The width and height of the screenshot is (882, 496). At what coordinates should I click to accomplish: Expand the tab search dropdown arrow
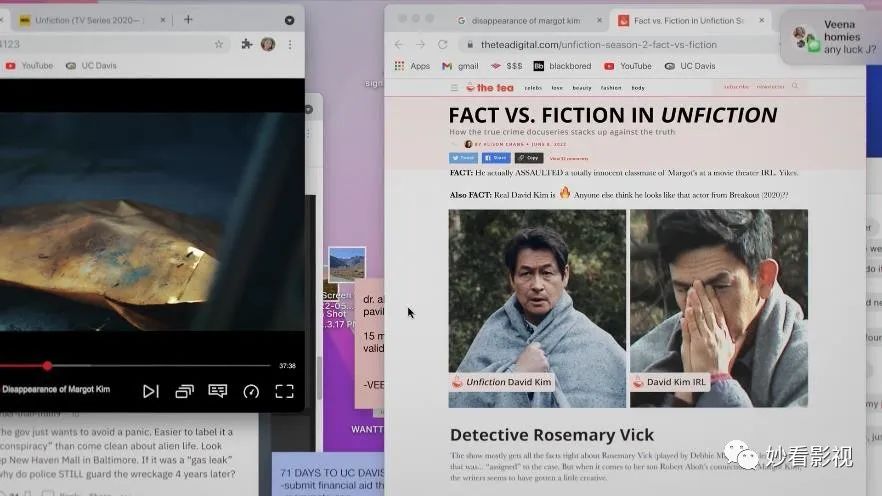point(289,20)
